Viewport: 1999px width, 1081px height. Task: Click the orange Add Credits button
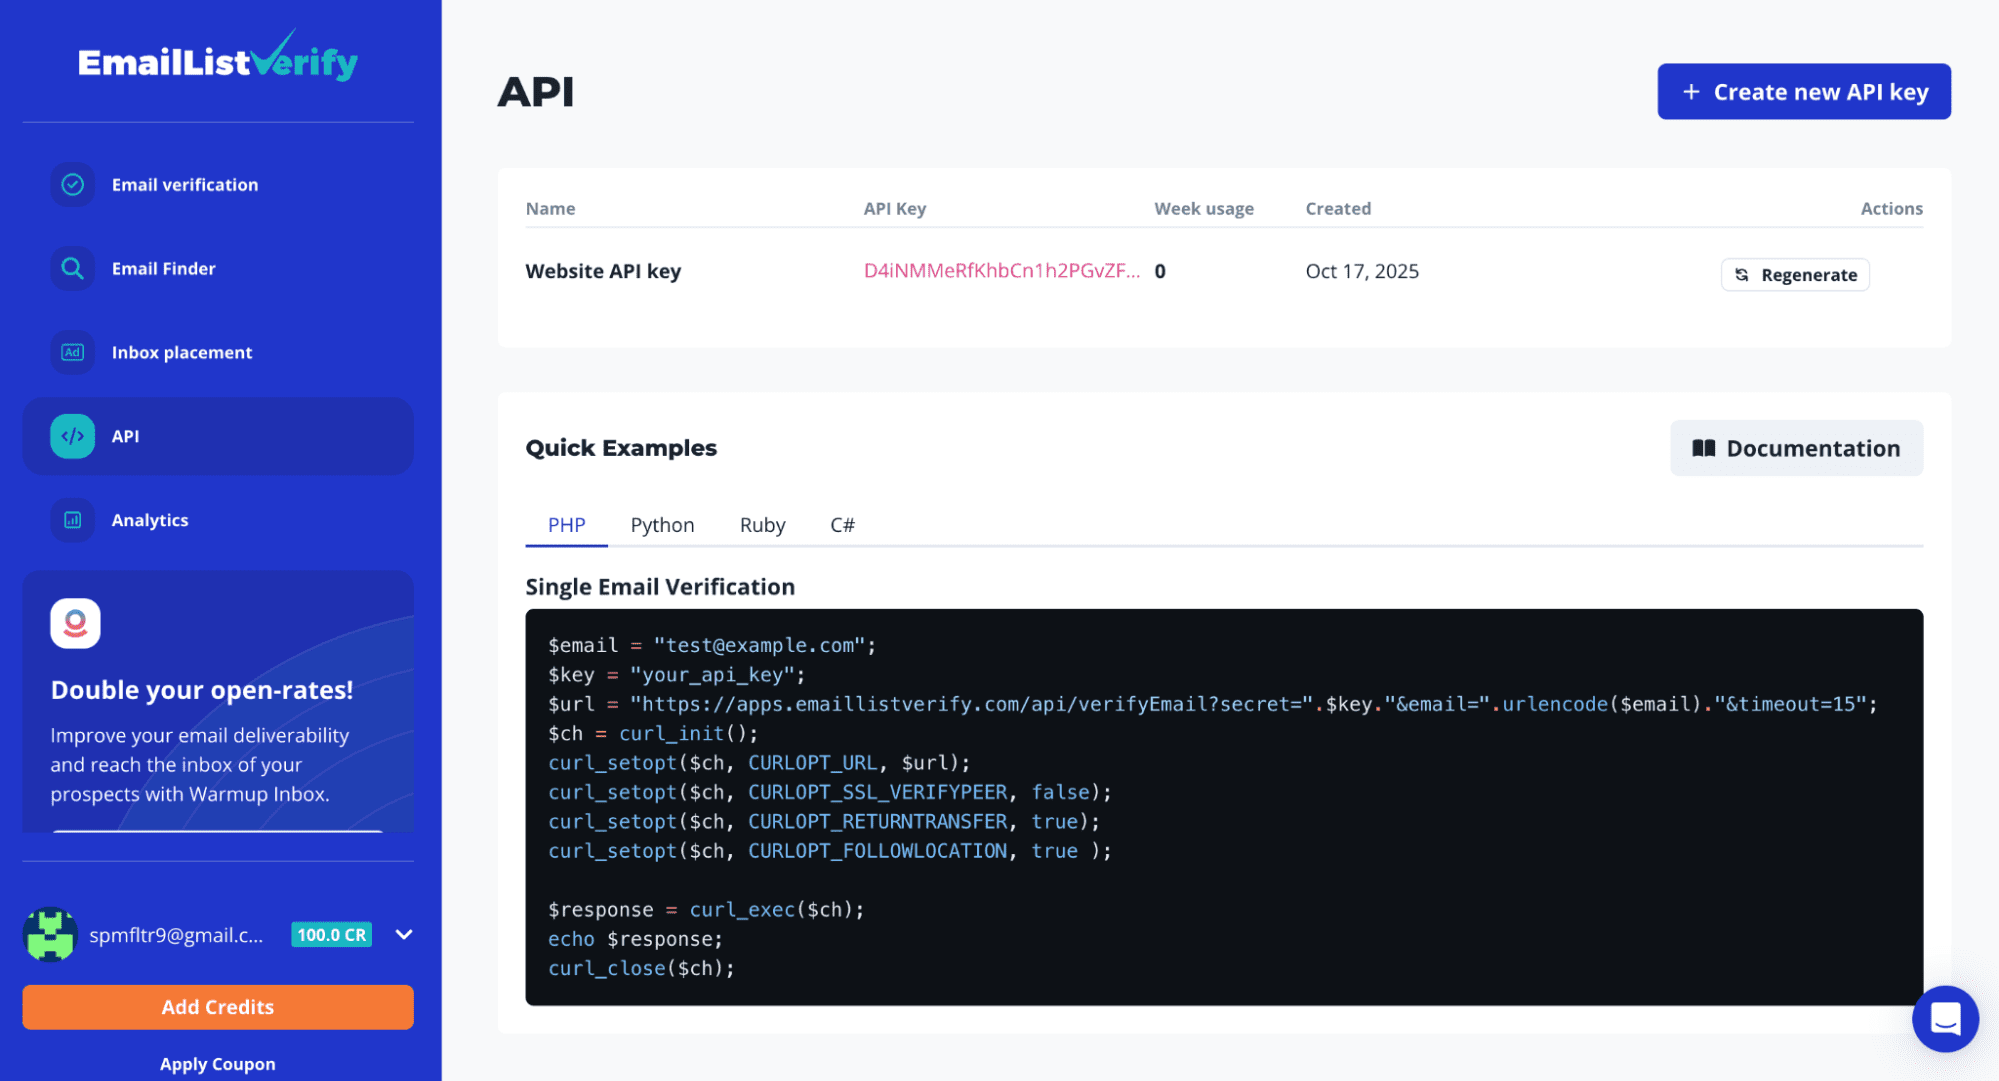coord(218,1008)
